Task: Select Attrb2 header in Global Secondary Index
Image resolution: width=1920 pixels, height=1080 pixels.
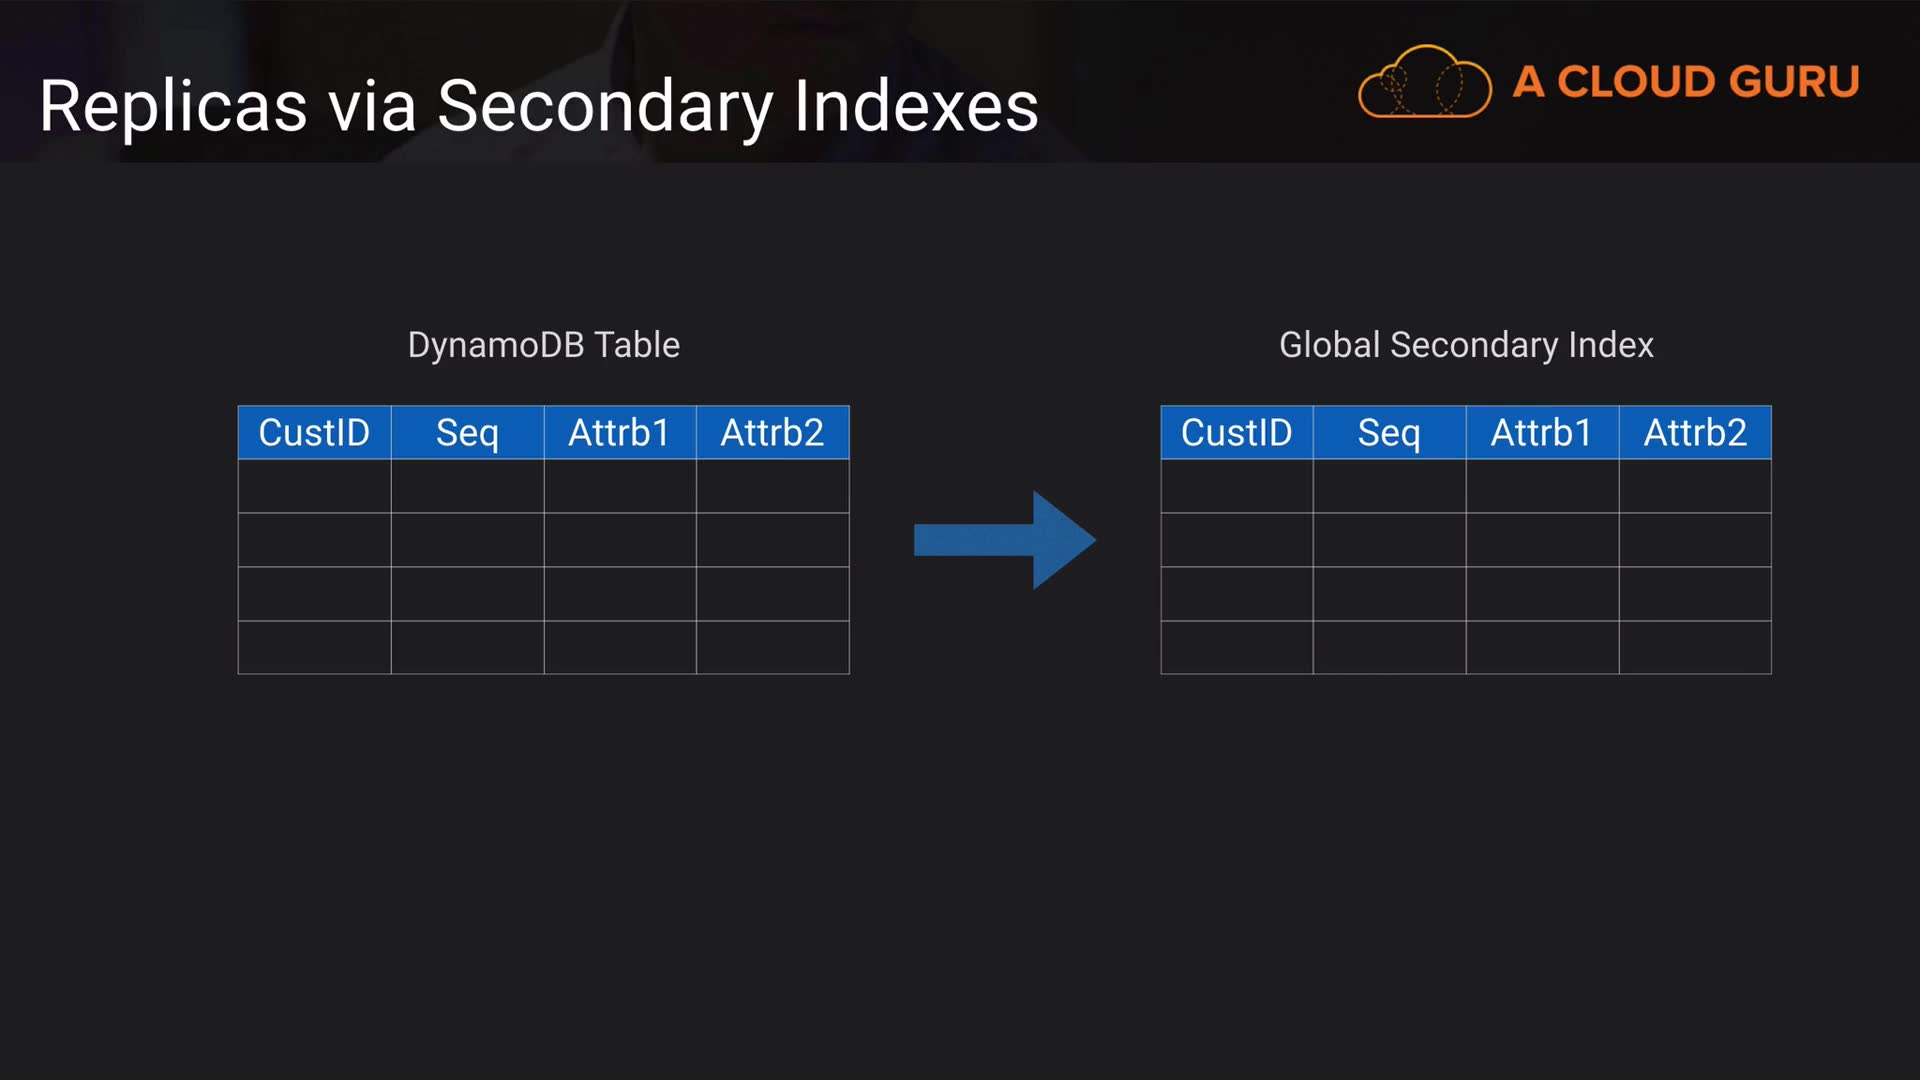Action: pyautogui.click(x=1695, y=433)
